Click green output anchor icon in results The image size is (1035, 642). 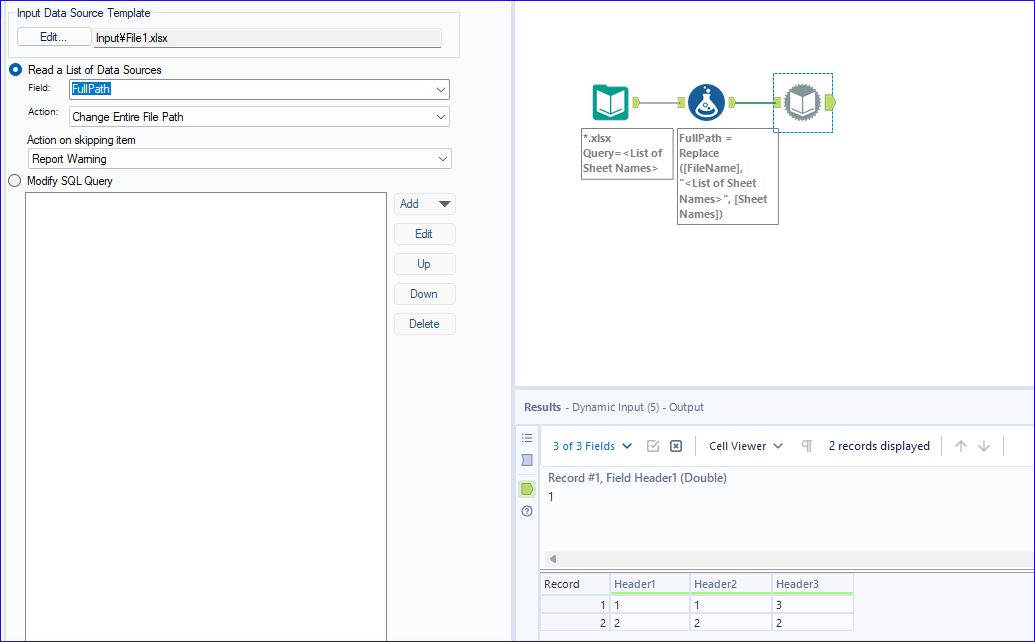[527, 489]
